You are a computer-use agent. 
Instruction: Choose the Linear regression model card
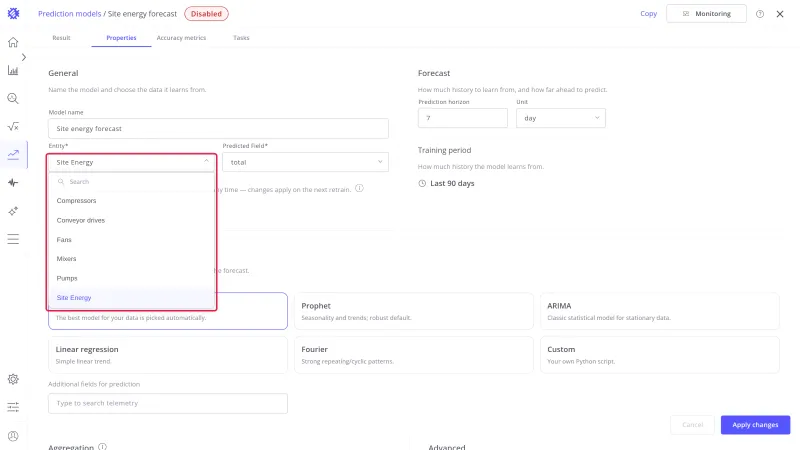pyautogui.click(x=168, y=355)
